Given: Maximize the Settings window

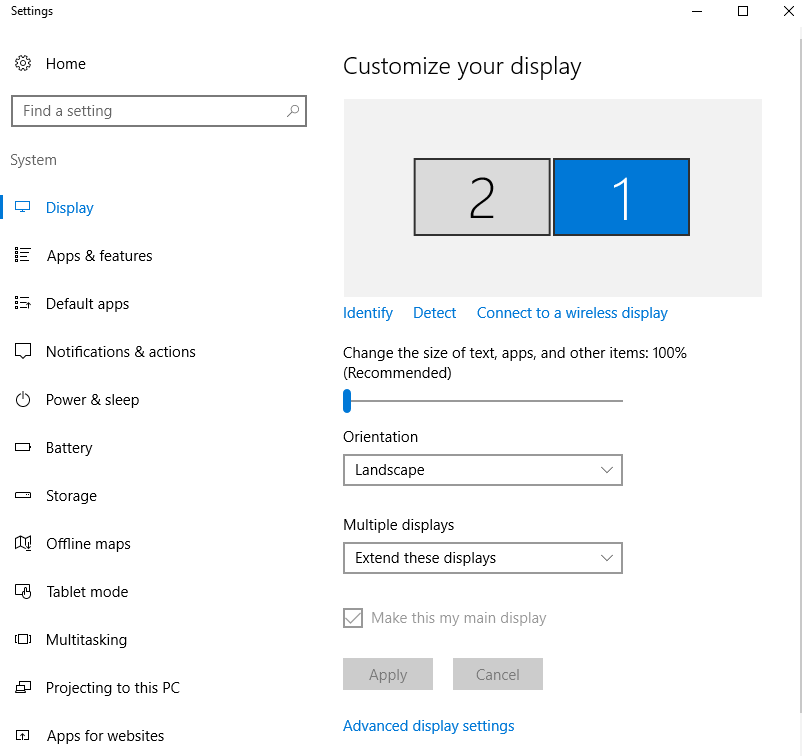Looking at the screenshot, I should [743, 11].
